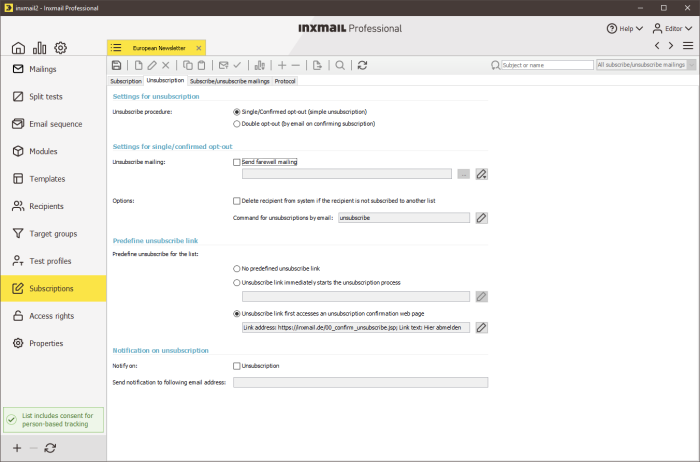
Task: Click the refresh toolbar icon
Action: coord(362,65)
